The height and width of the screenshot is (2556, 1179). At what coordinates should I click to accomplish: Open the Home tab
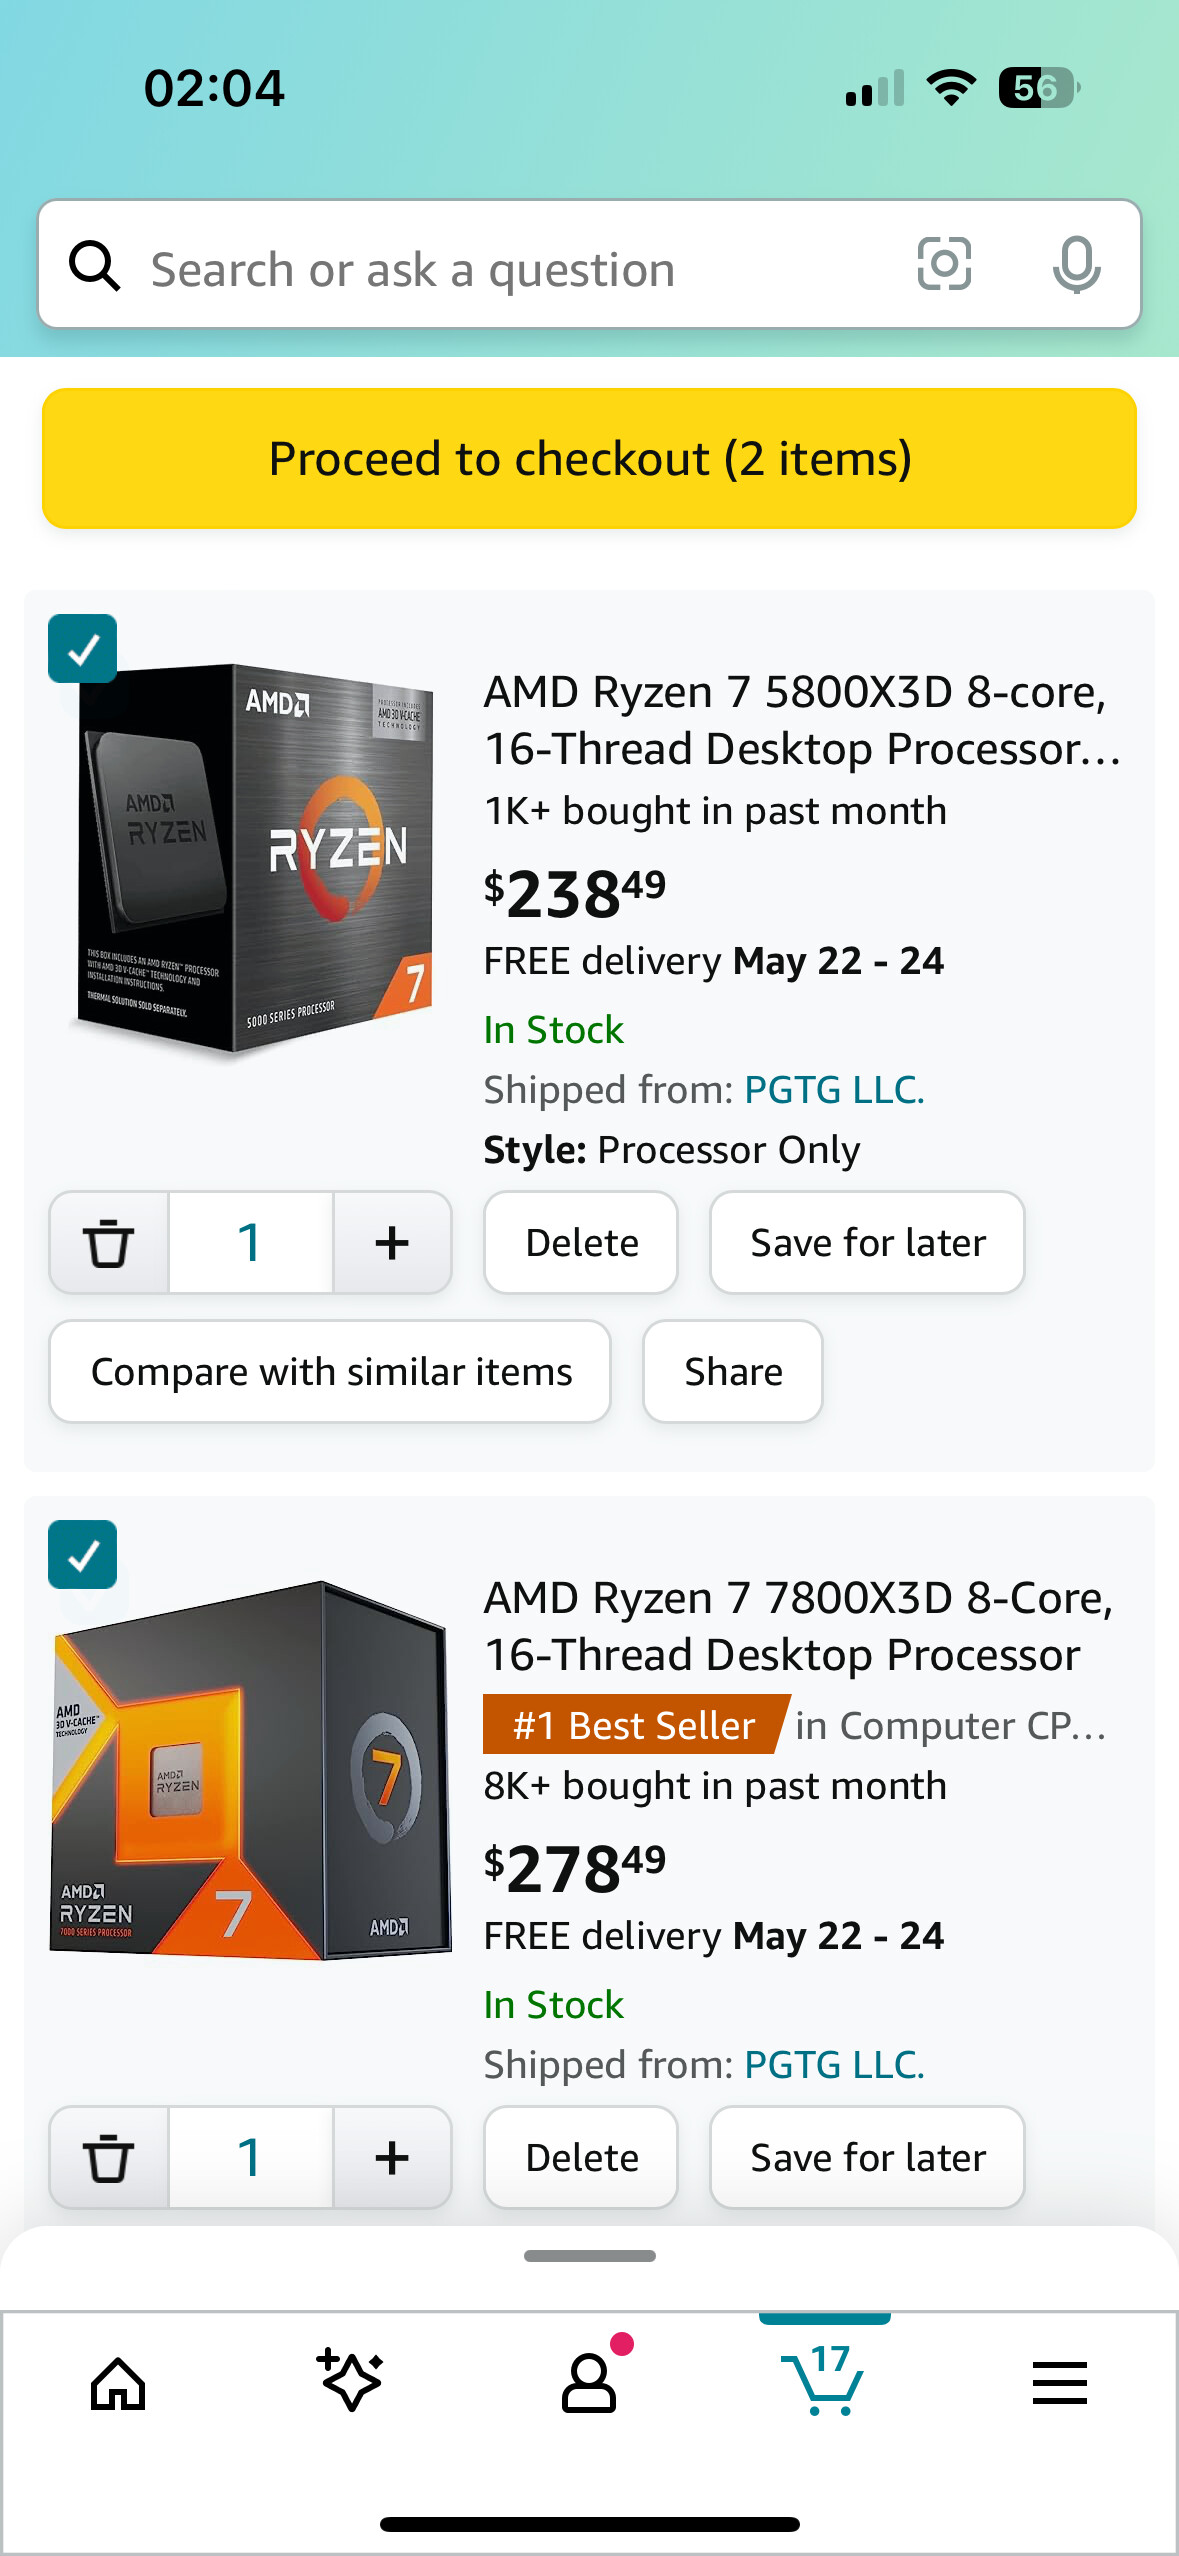[118, 2383]
